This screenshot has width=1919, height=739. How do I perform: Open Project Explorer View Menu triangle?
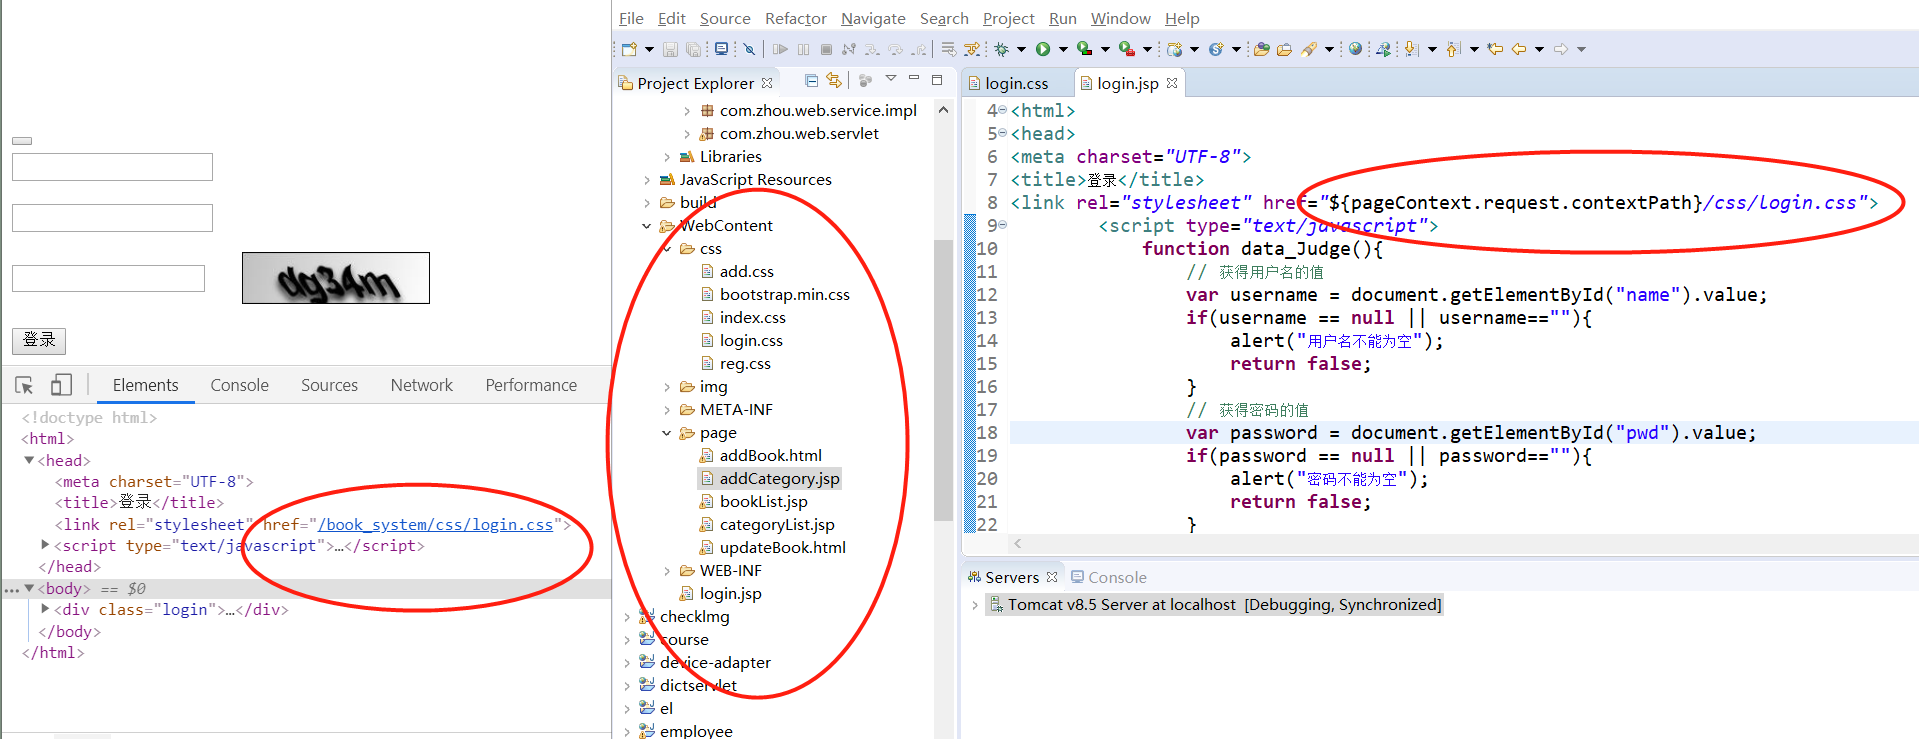pyautogui.click(x=890, y=79)
